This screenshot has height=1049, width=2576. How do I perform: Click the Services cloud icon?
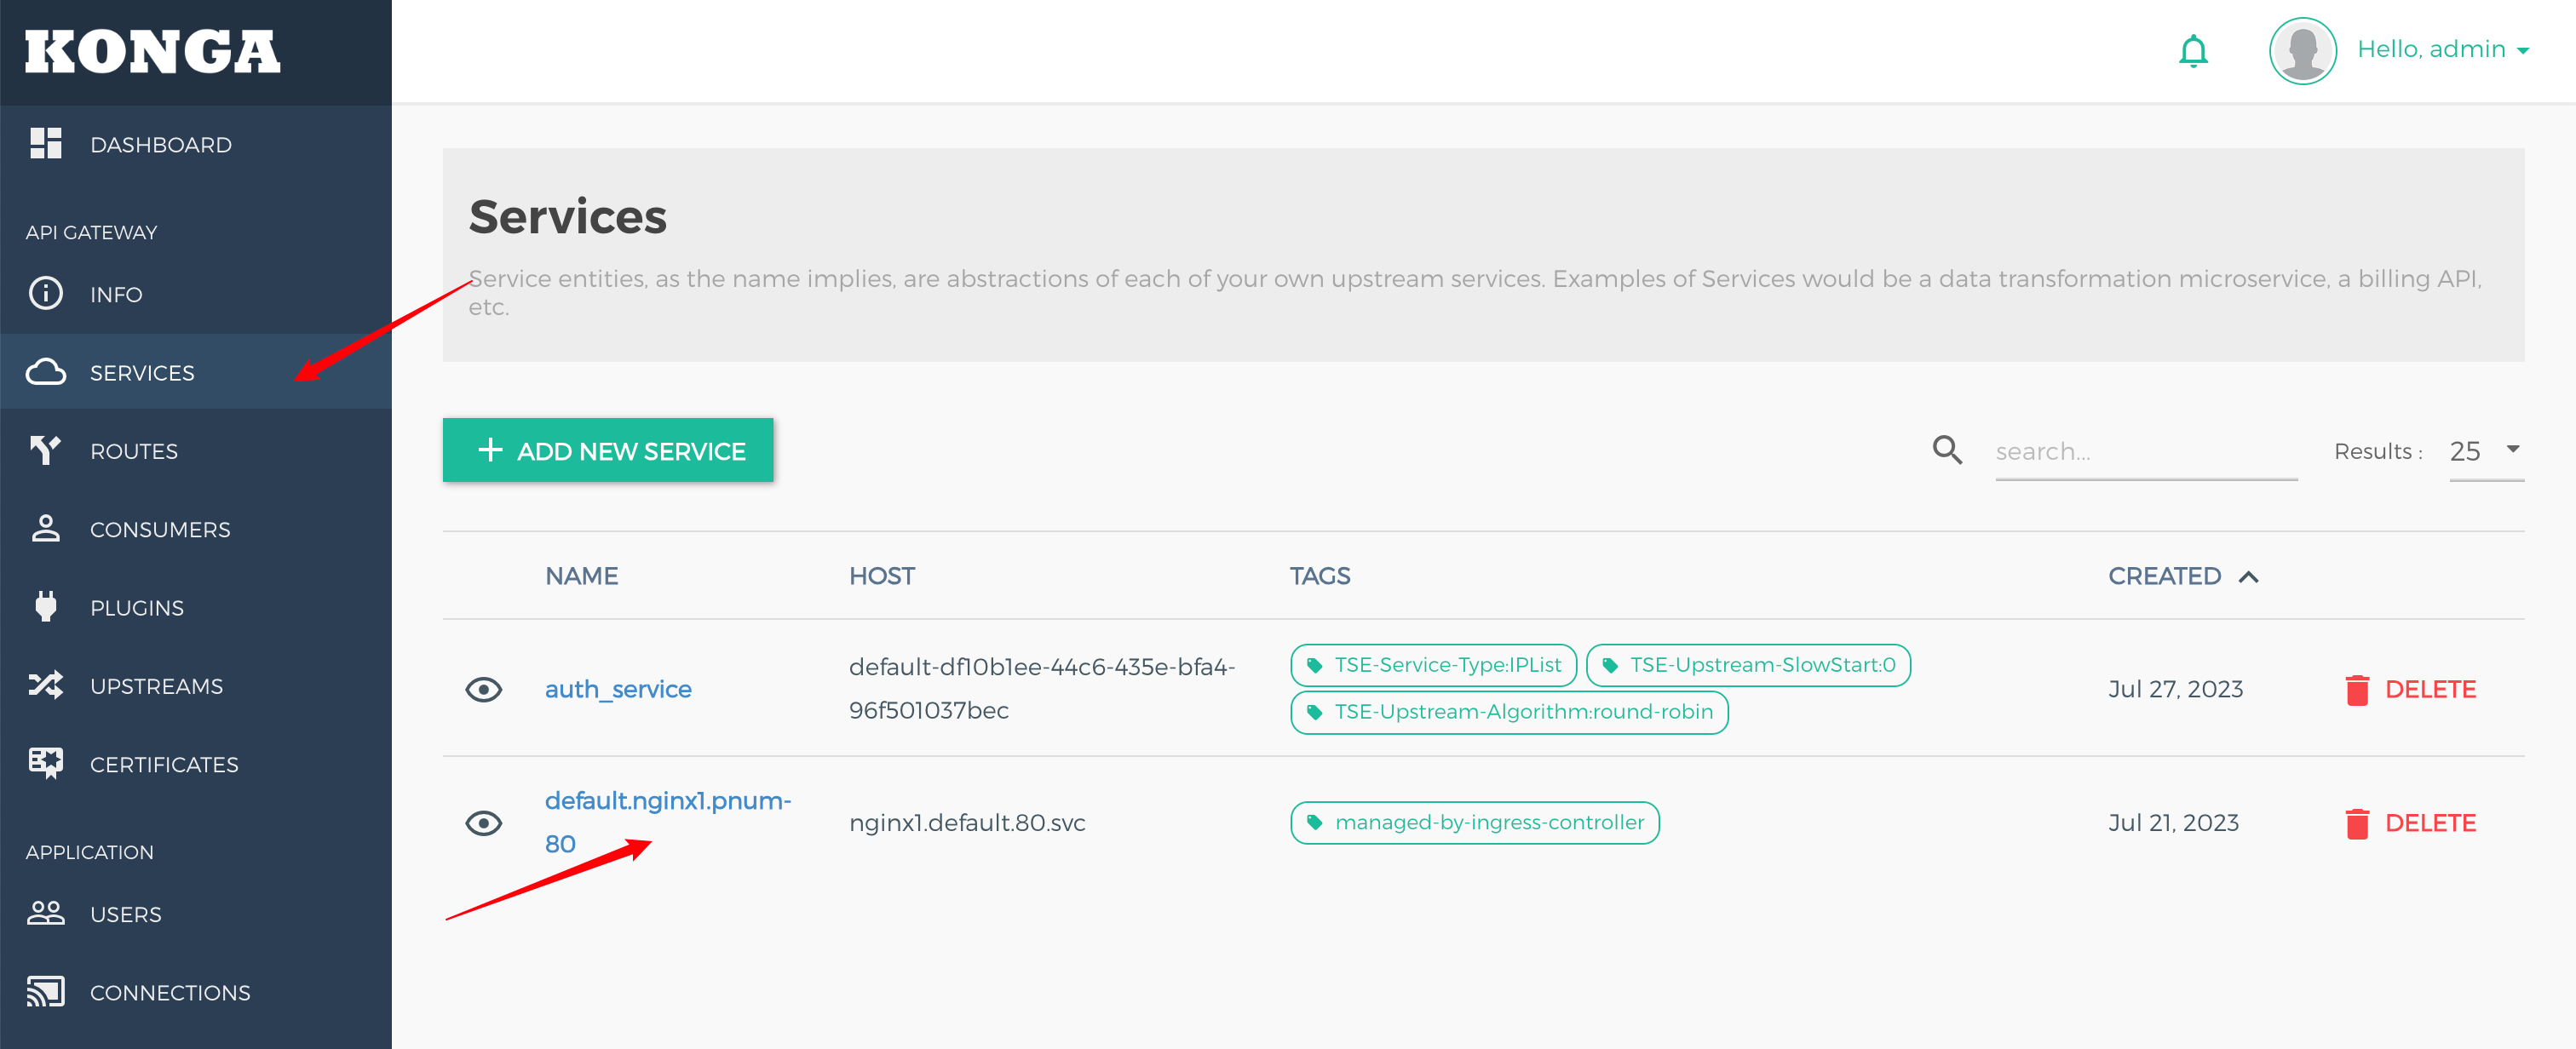coord(46,372)
